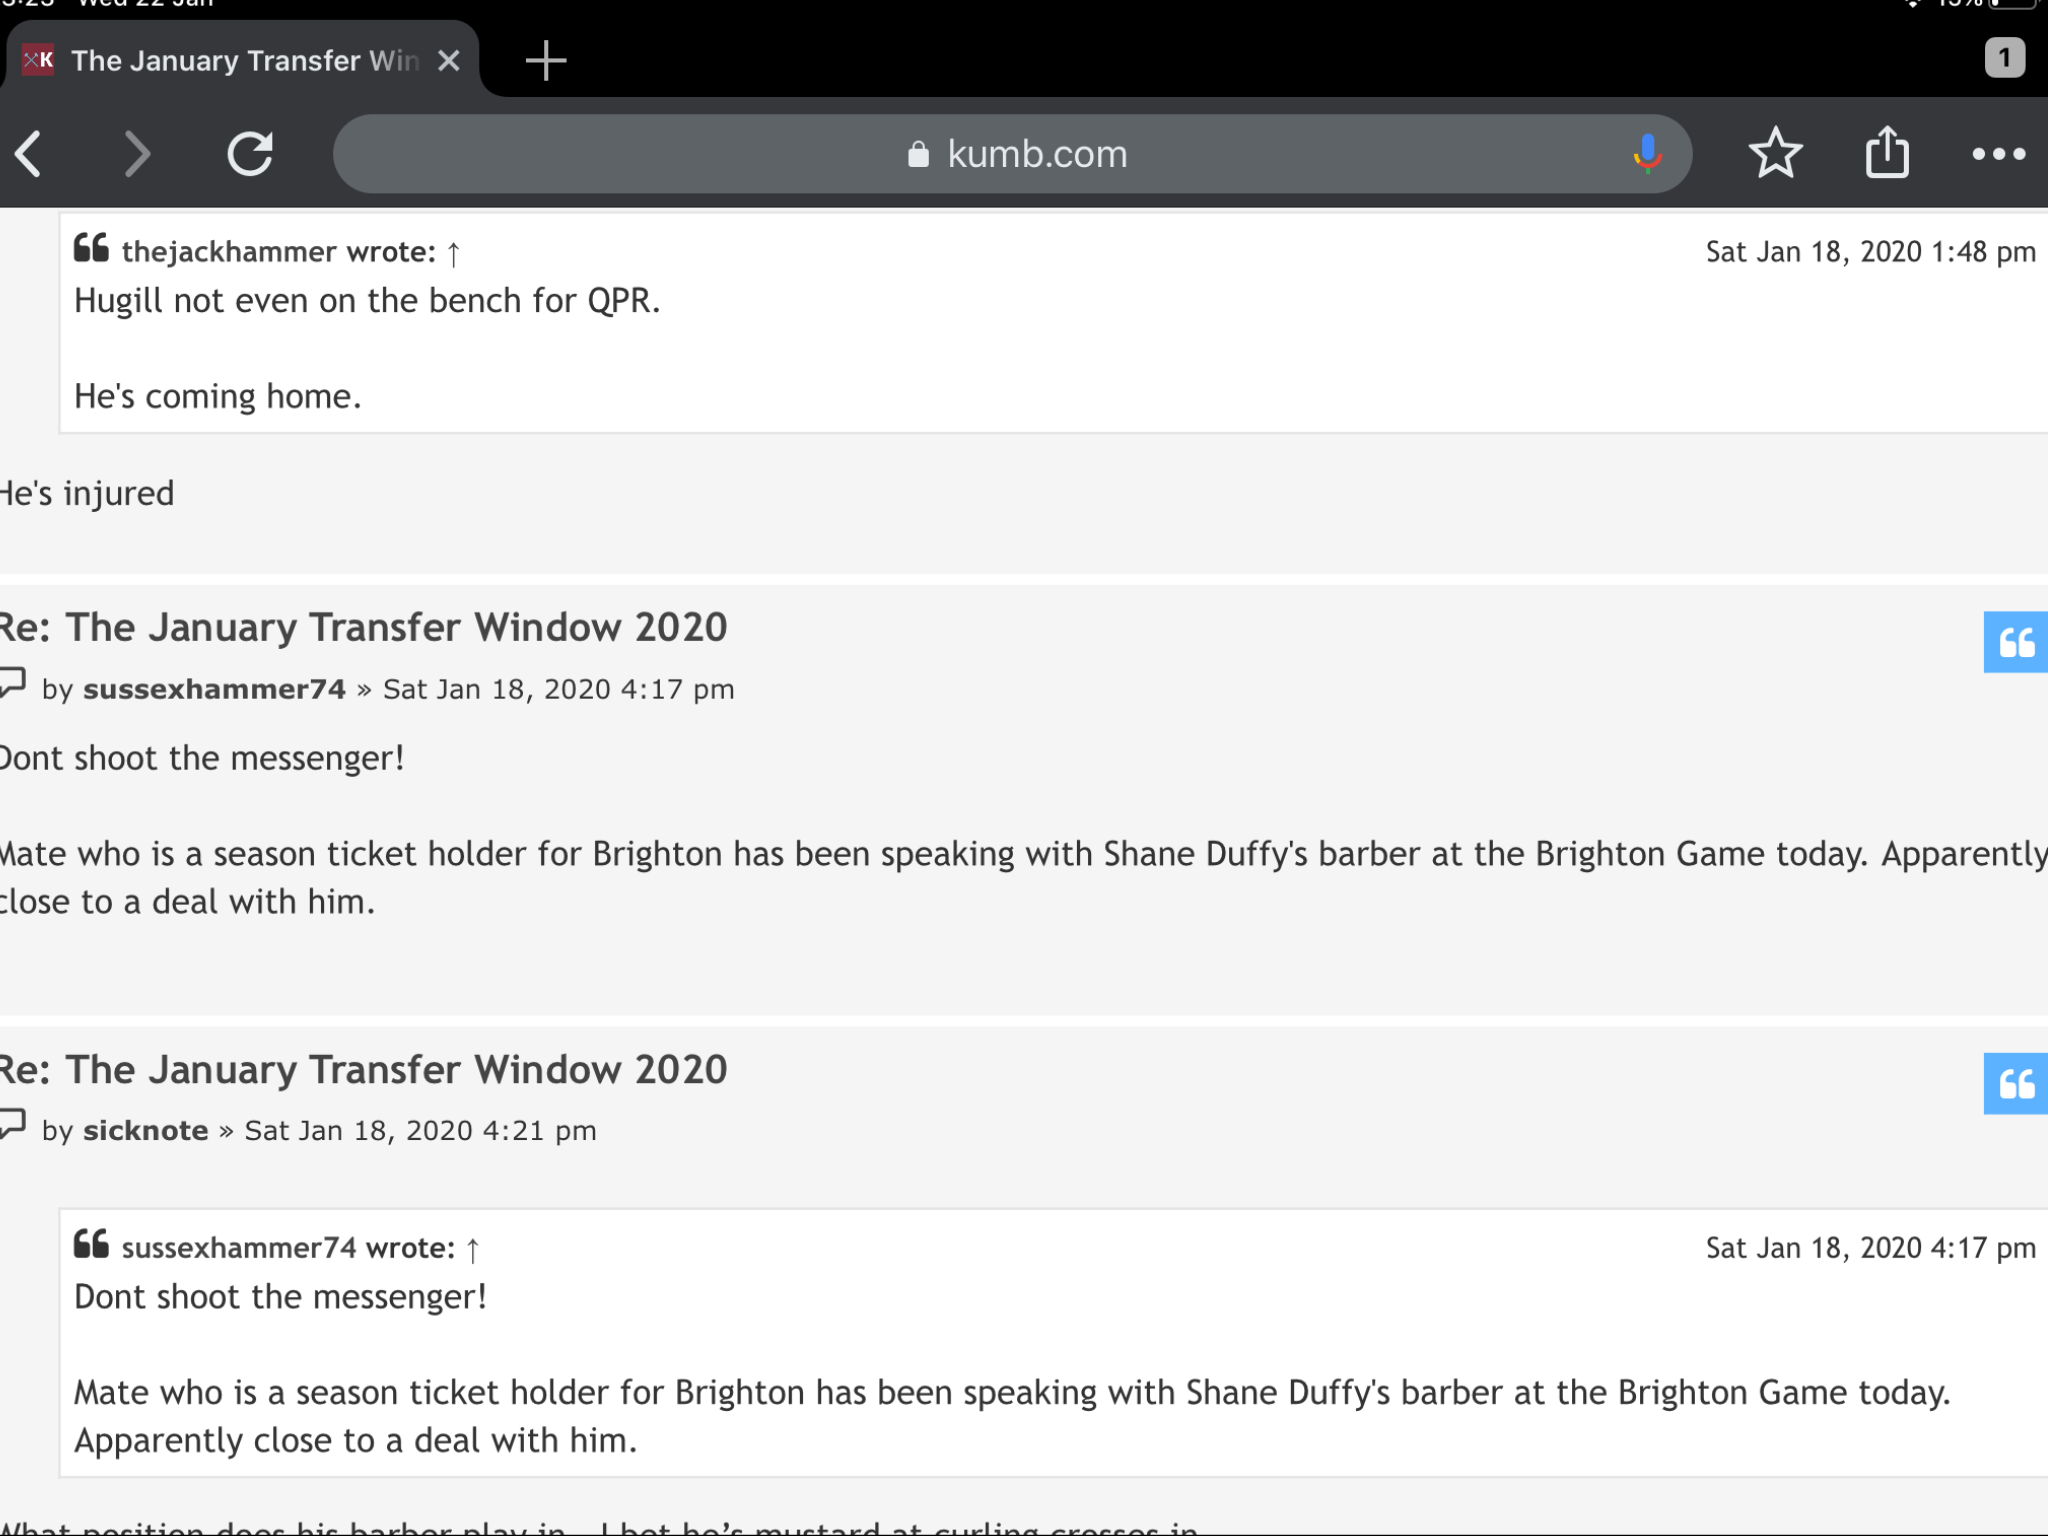Go back to the previous page
This screenshot has width=2048, height=1536.
pos(30,154)
